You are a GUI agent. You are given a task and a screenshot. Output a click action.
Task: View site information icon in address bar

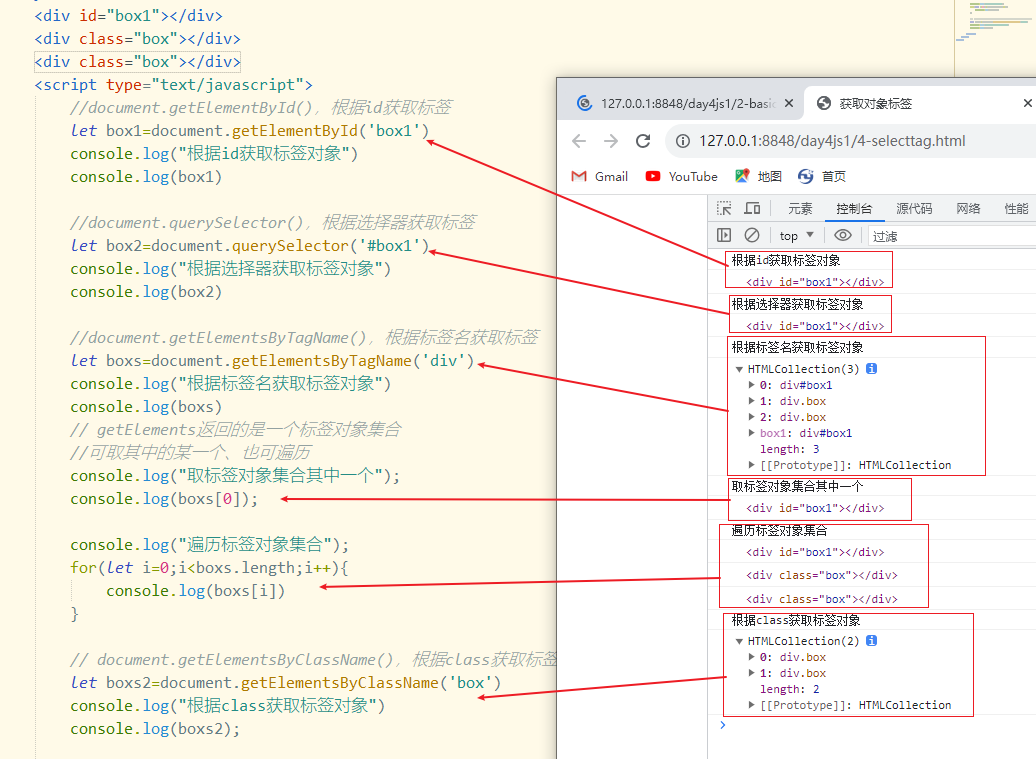pos(683,141)
